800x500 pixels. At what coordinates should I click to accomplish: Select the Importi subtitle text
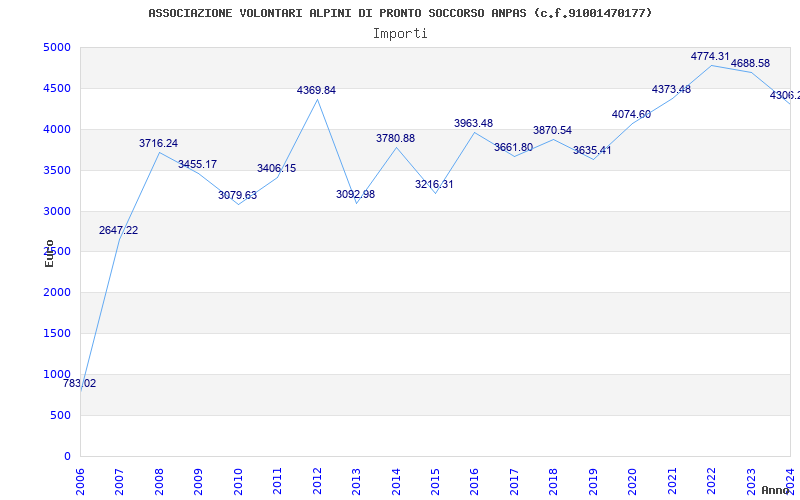tap(400, 33)
